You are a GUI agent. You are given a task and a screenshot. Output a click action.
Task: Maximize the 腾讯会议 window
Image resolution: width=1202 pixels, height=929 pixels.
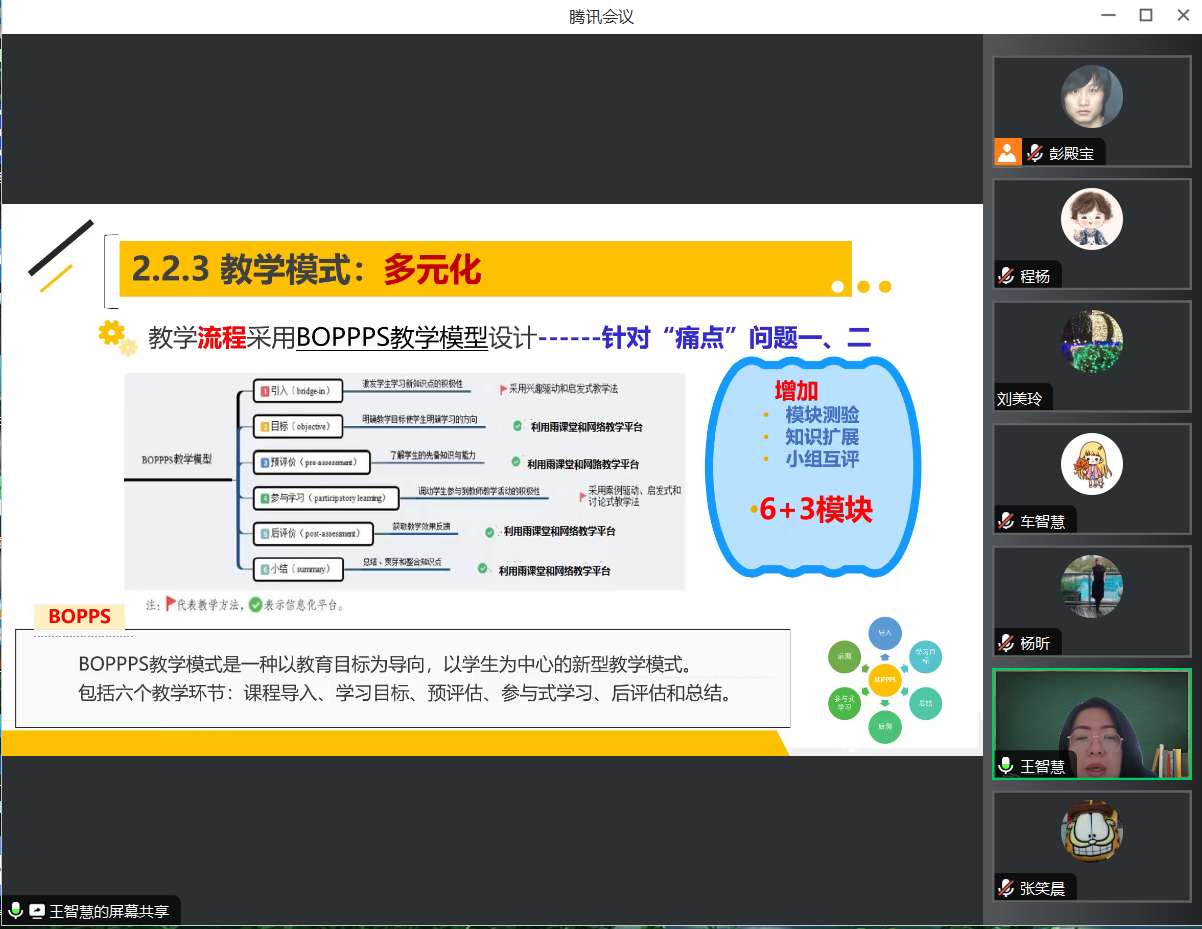point(1146,15)
